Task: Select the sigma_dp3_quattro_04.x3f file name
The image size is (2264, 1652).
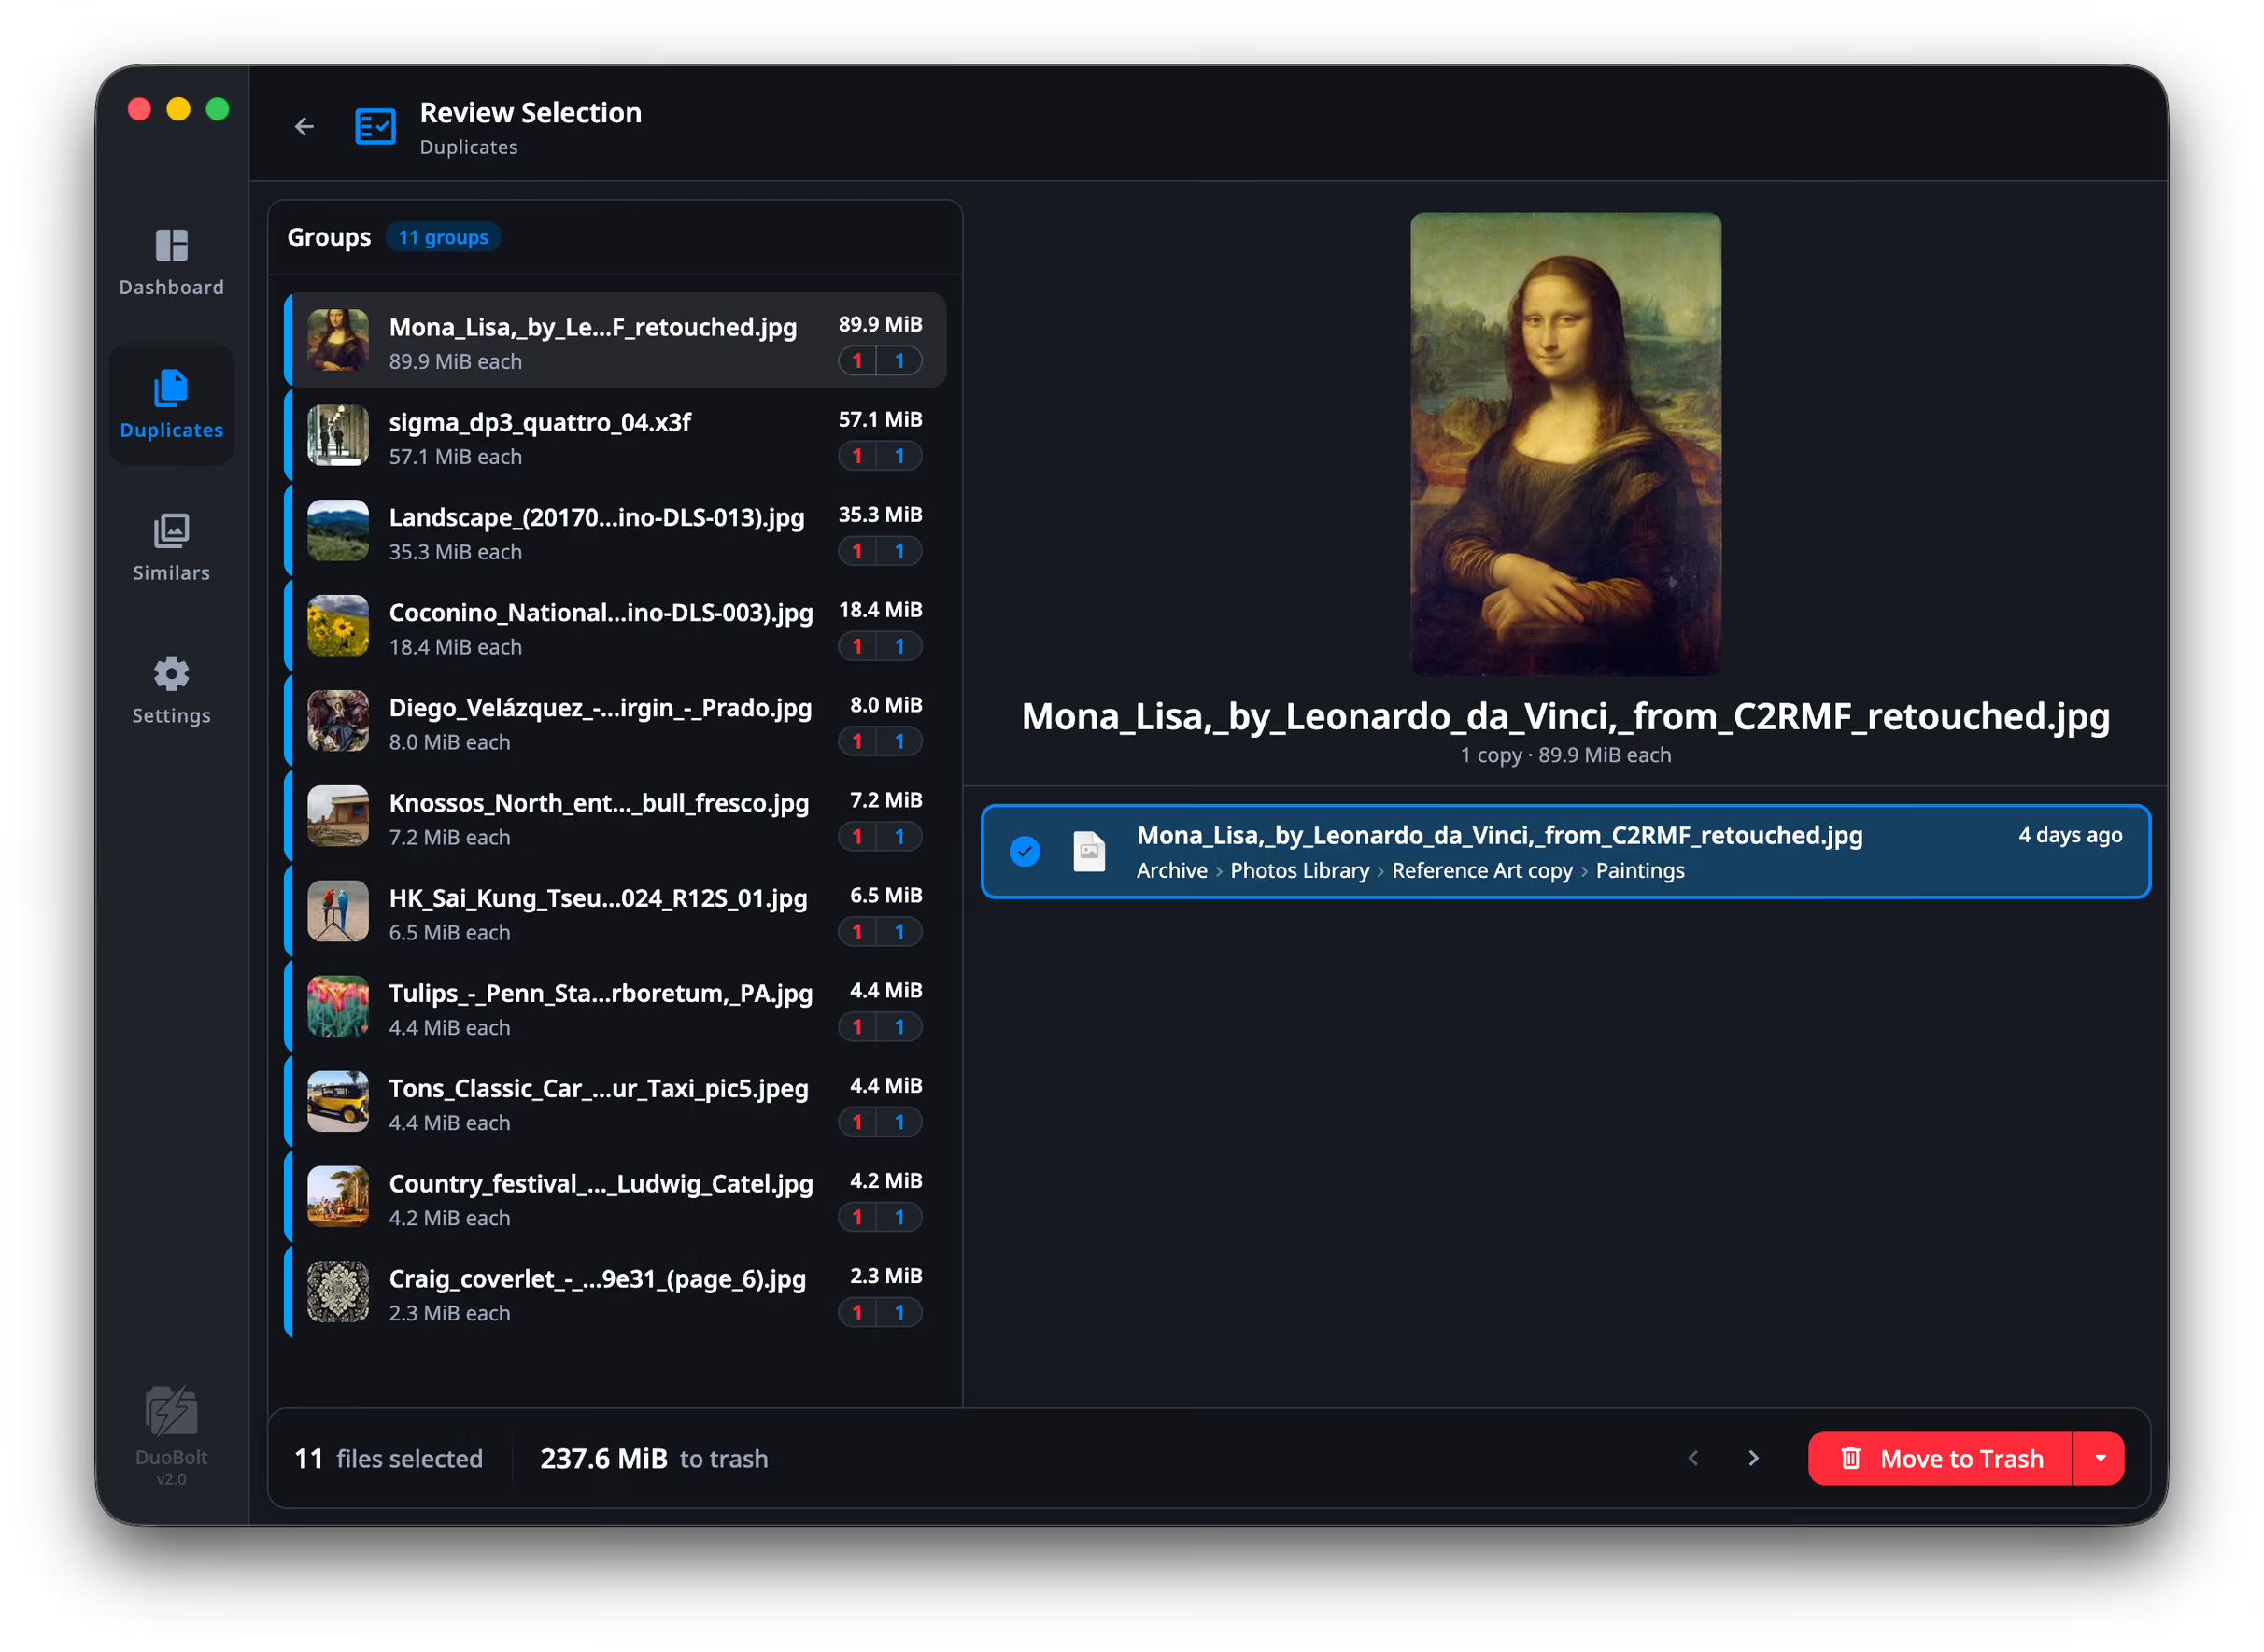Action: point(540,422)
